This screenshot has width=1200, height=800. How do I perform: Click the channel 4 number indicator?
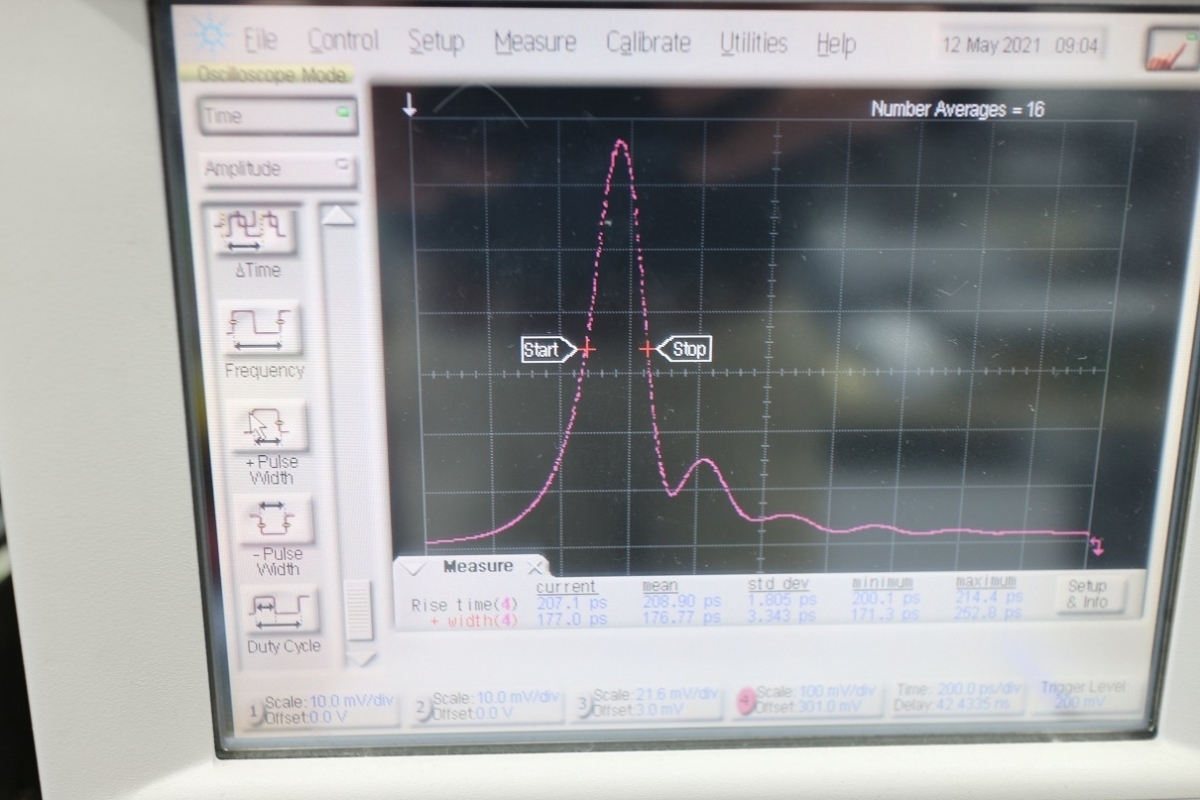[x=744, y=701]
